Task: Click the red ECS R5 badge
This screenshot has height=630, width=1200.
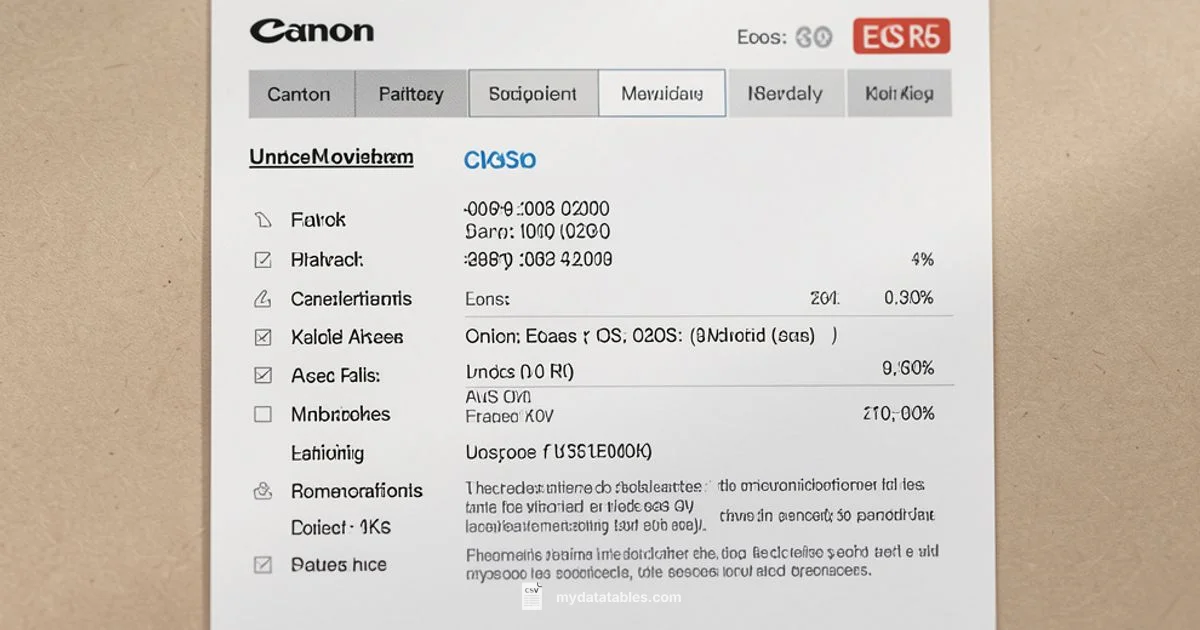Action: [901, 37]
